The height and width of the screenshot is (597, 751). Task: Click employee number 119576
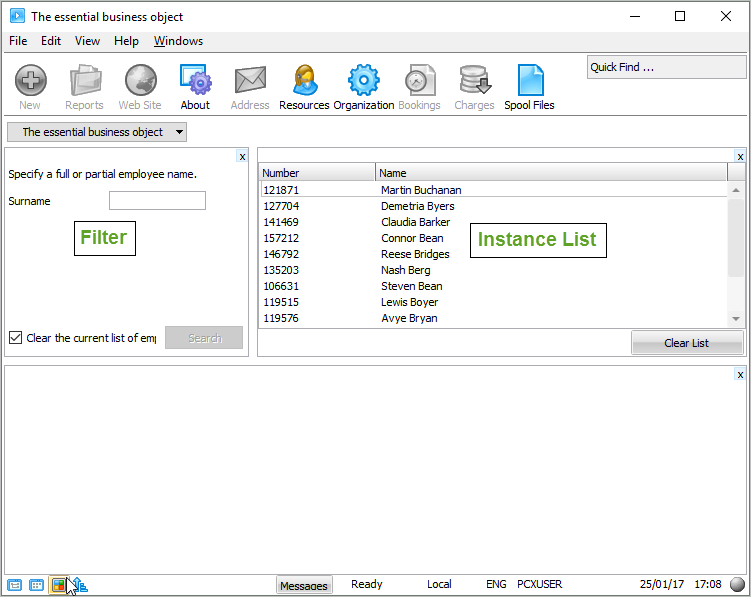tap(281, 318)
